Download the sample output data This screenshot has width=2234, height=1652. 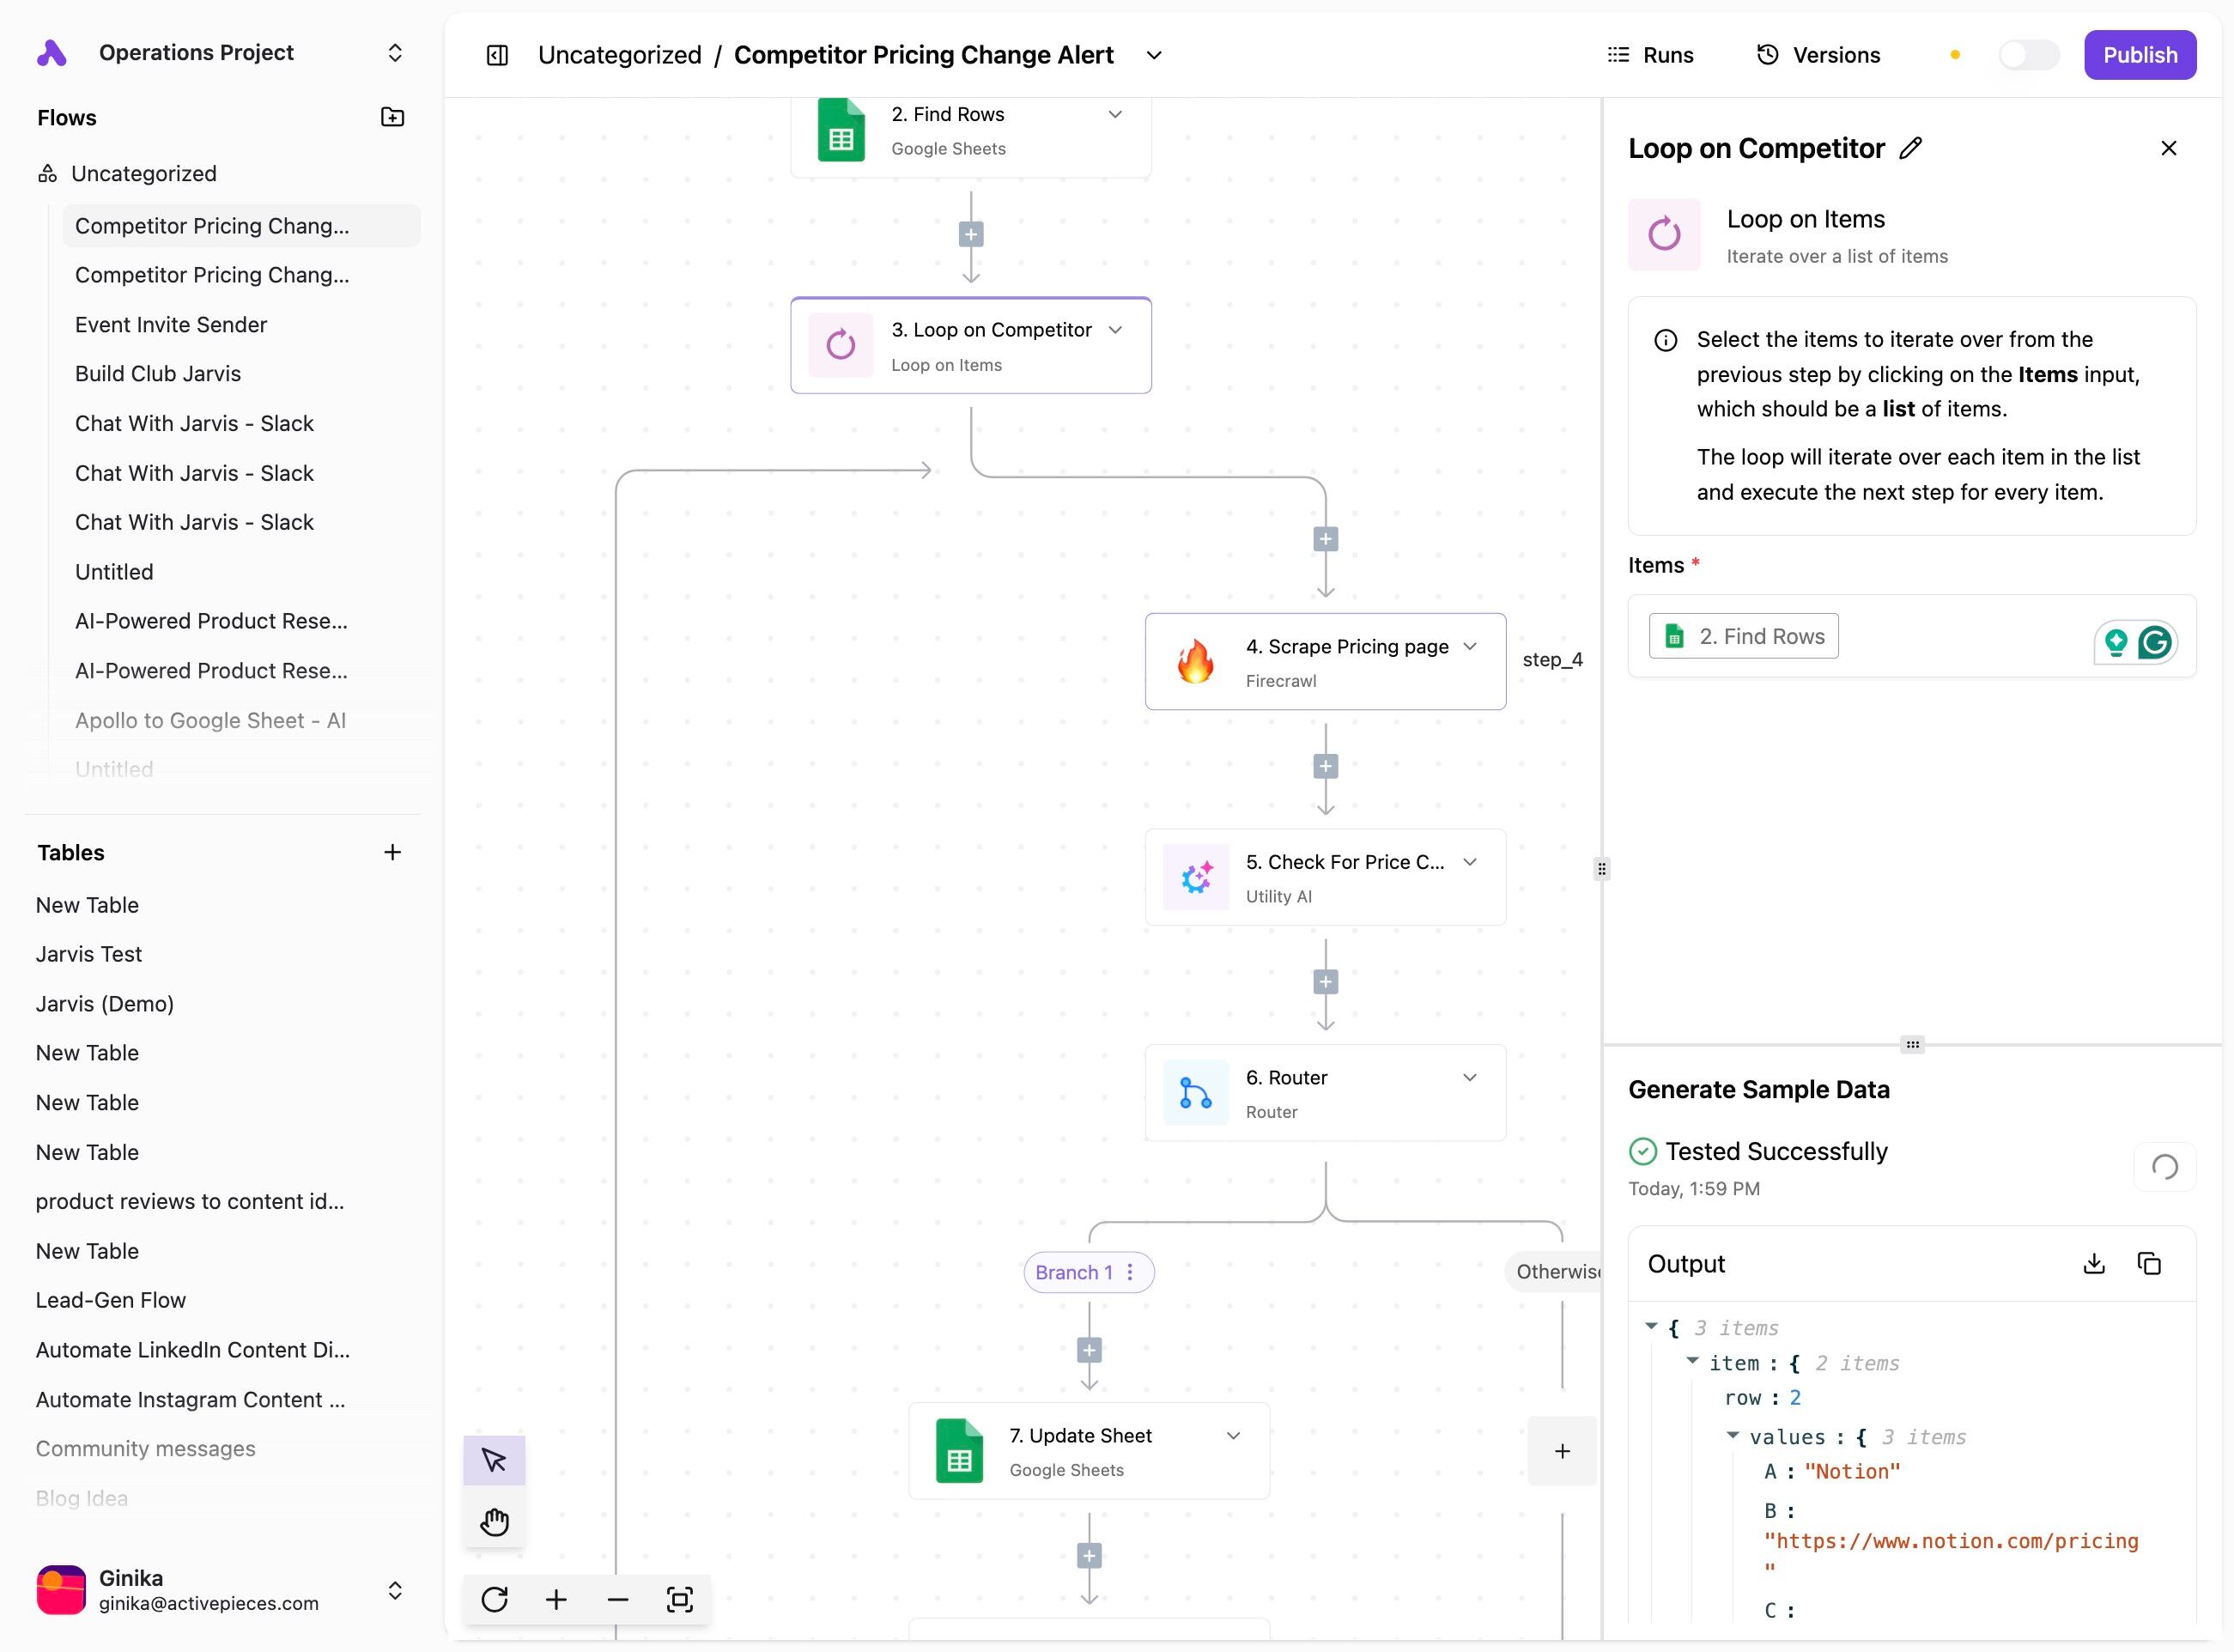click(2094, 1264)
